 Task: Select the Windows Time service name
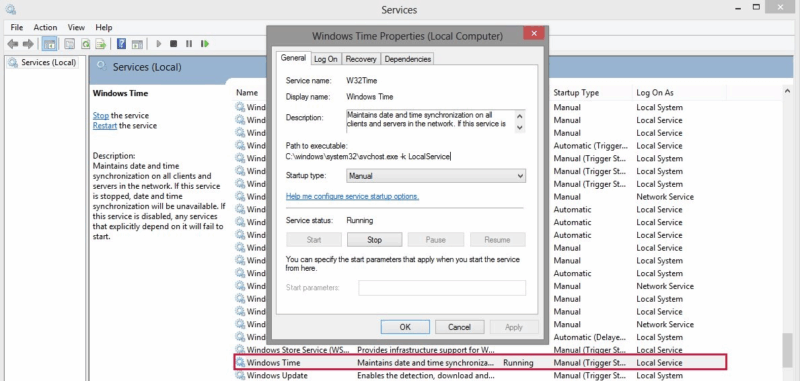coord(273,363)
